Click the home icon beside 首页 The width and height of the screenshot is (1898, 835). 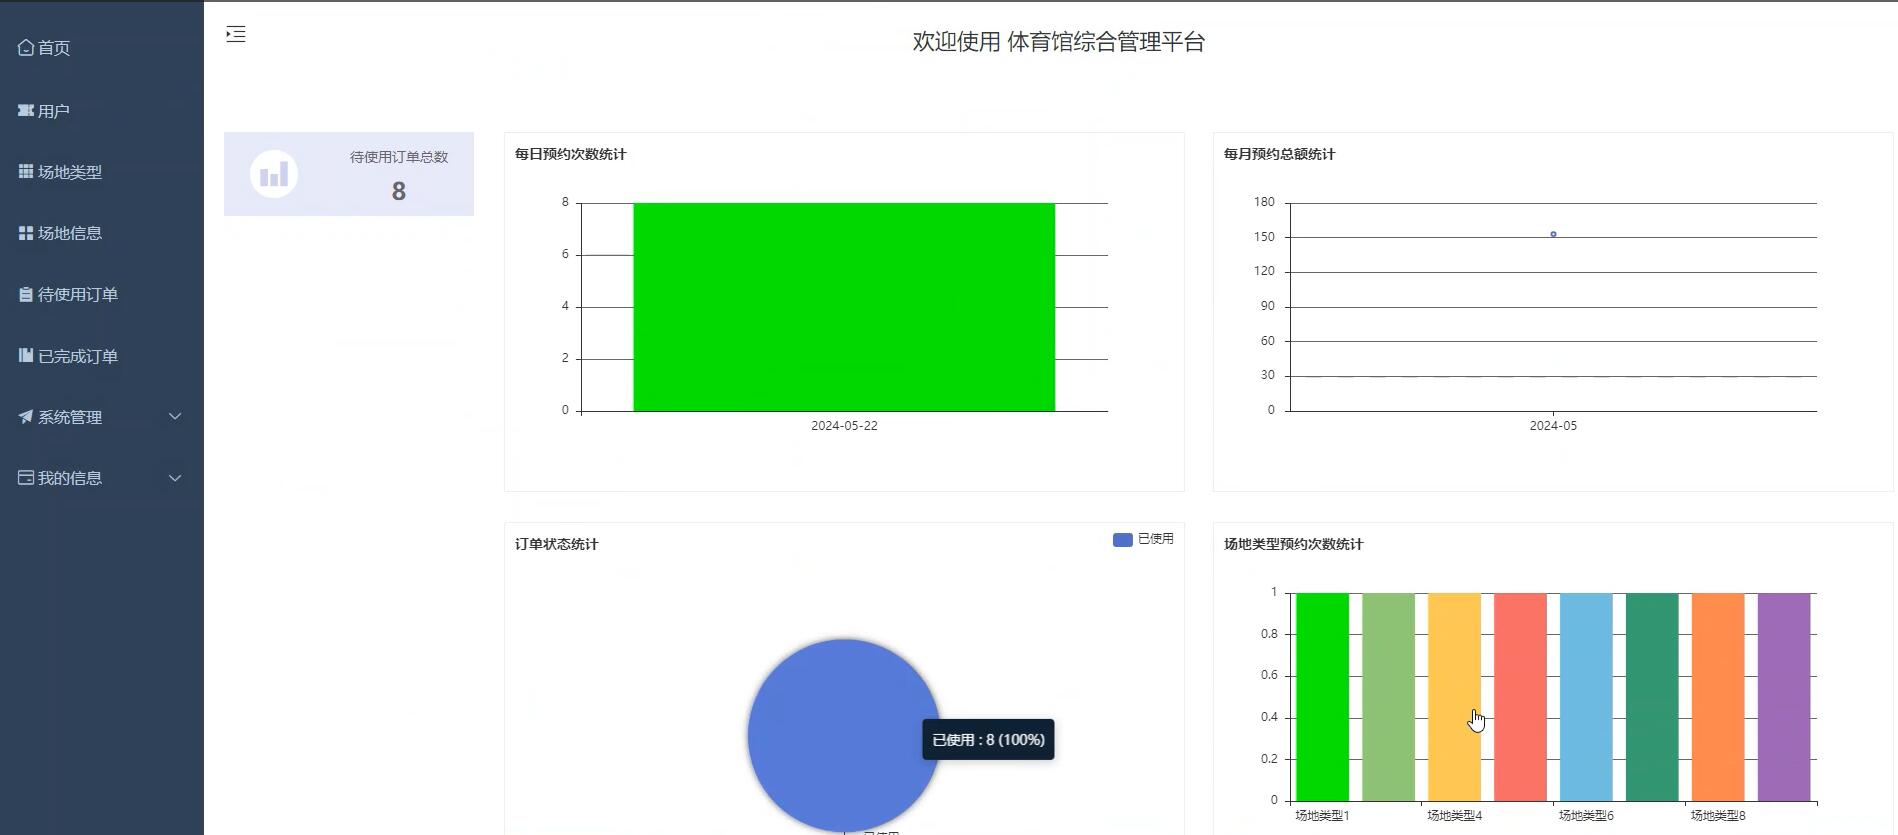coord(26,48)
